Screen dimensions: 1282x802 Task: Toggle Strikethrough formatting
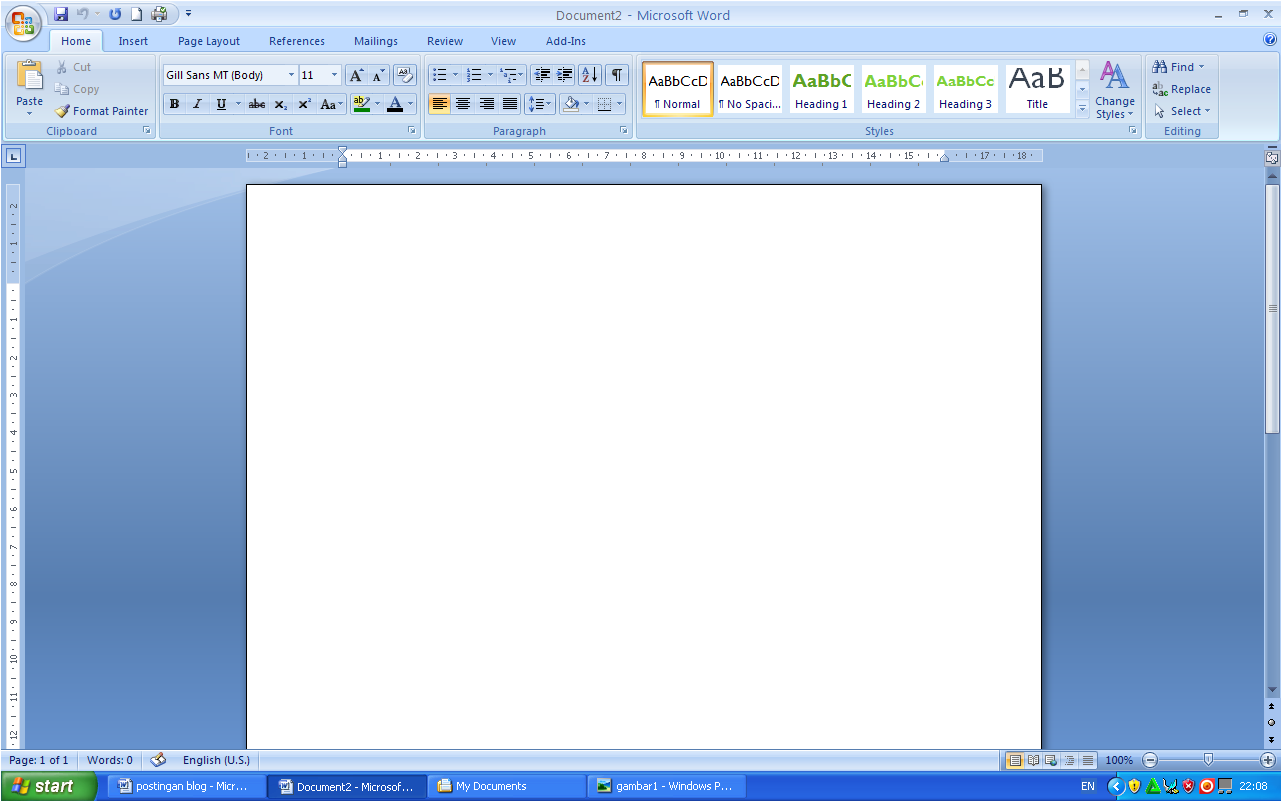pos(257,104)
